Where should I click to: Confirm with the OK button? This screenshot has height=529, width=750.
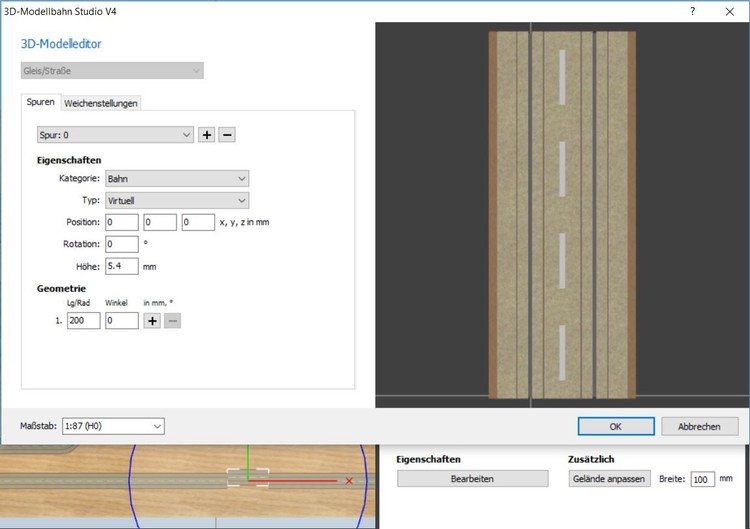click(615, 426)
